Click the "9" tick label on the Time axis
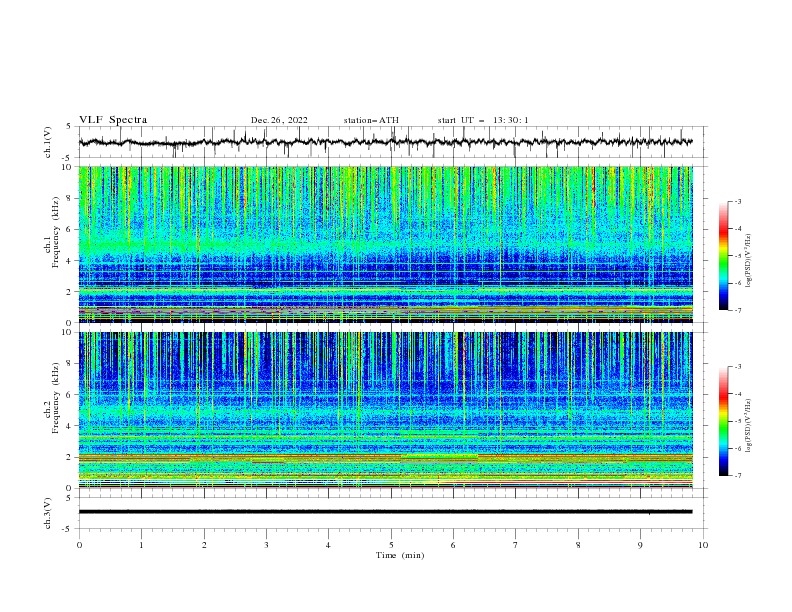Image resolution: width=792 pixels, height=612 pixels. click(x=640, y=545)
